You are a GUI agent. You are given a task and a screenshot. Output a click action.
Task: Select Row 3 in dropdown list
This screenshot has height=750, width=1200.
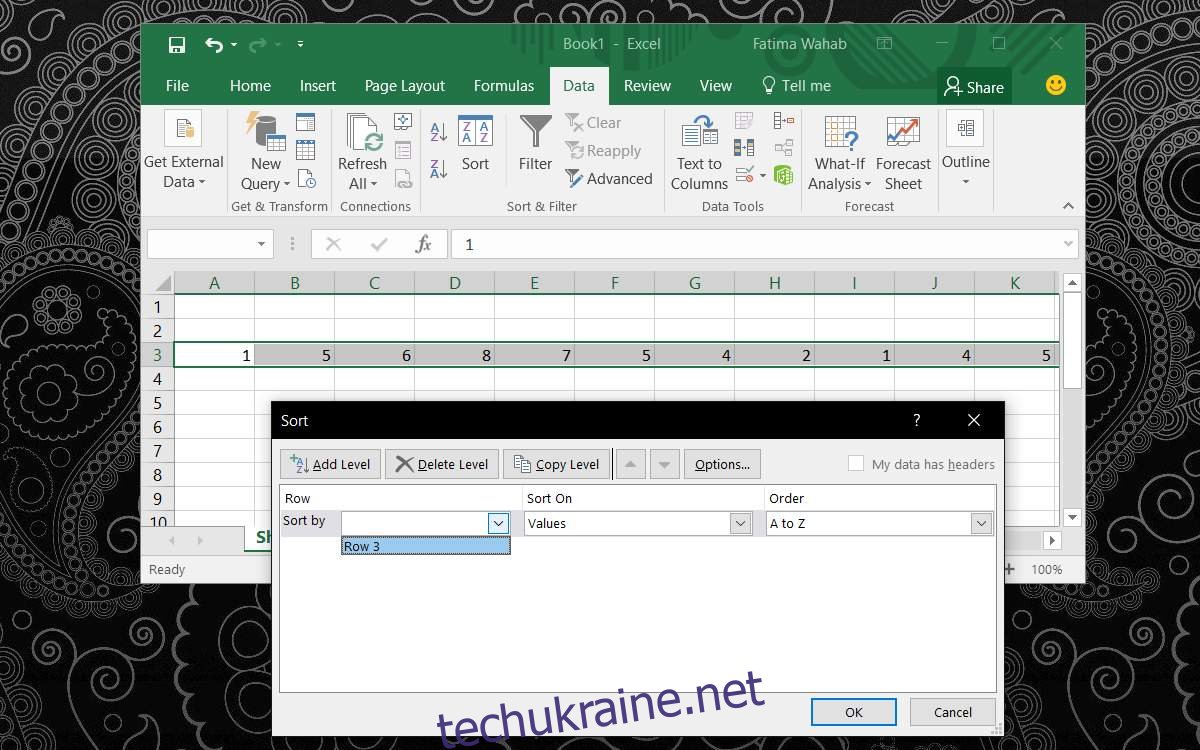point(426,546)
